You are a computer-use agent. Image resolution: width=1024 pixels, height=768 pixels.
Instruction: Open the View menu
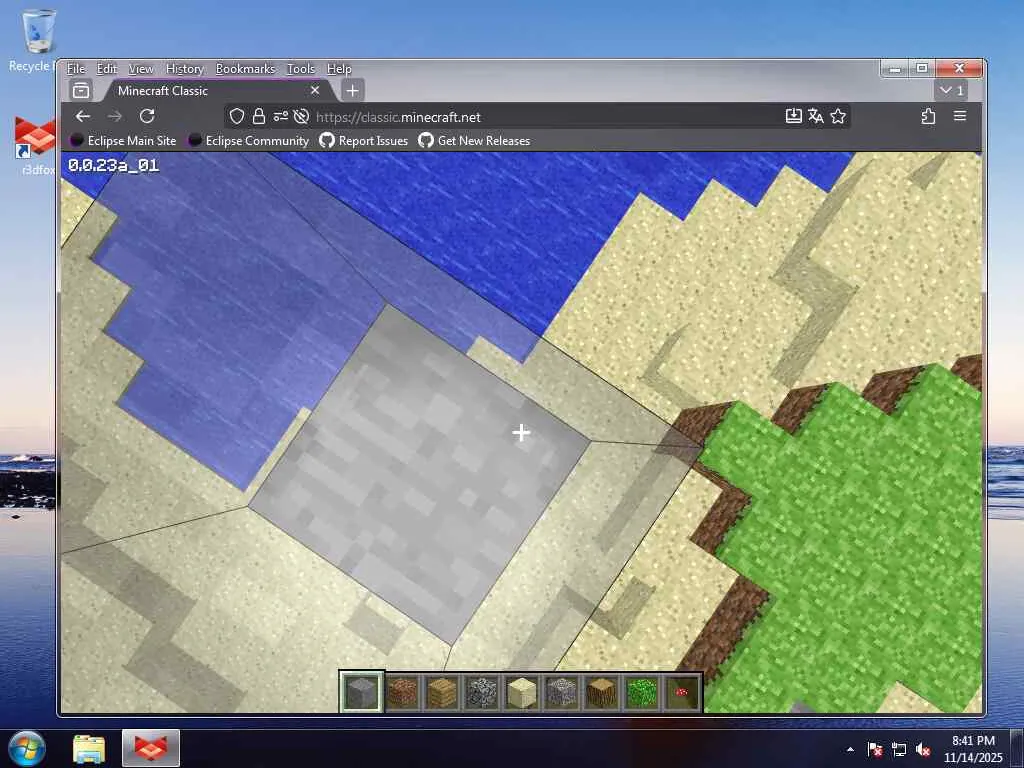(141, 69)
